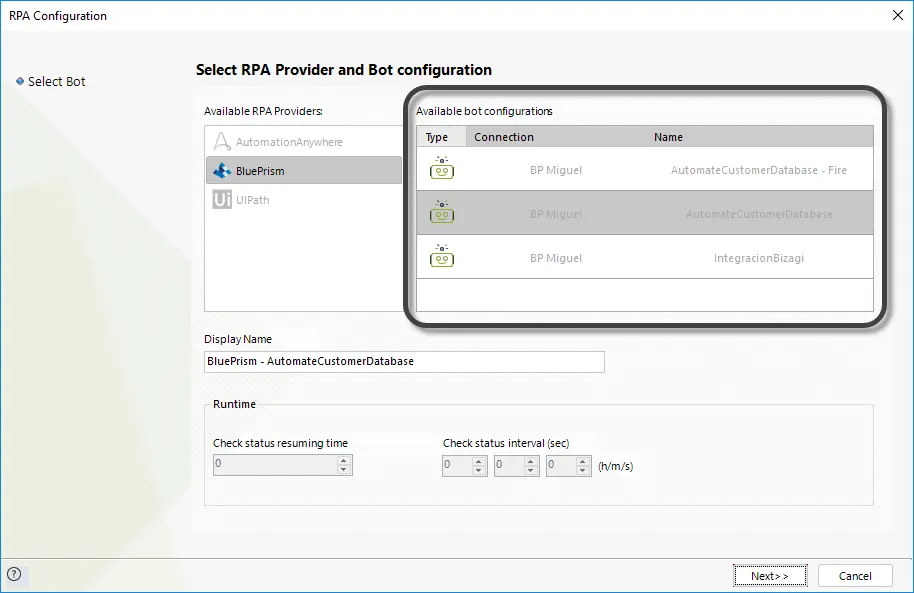Click the Next>> button
914x593 pixels.
pyautogui.click(x=770, y=576)
